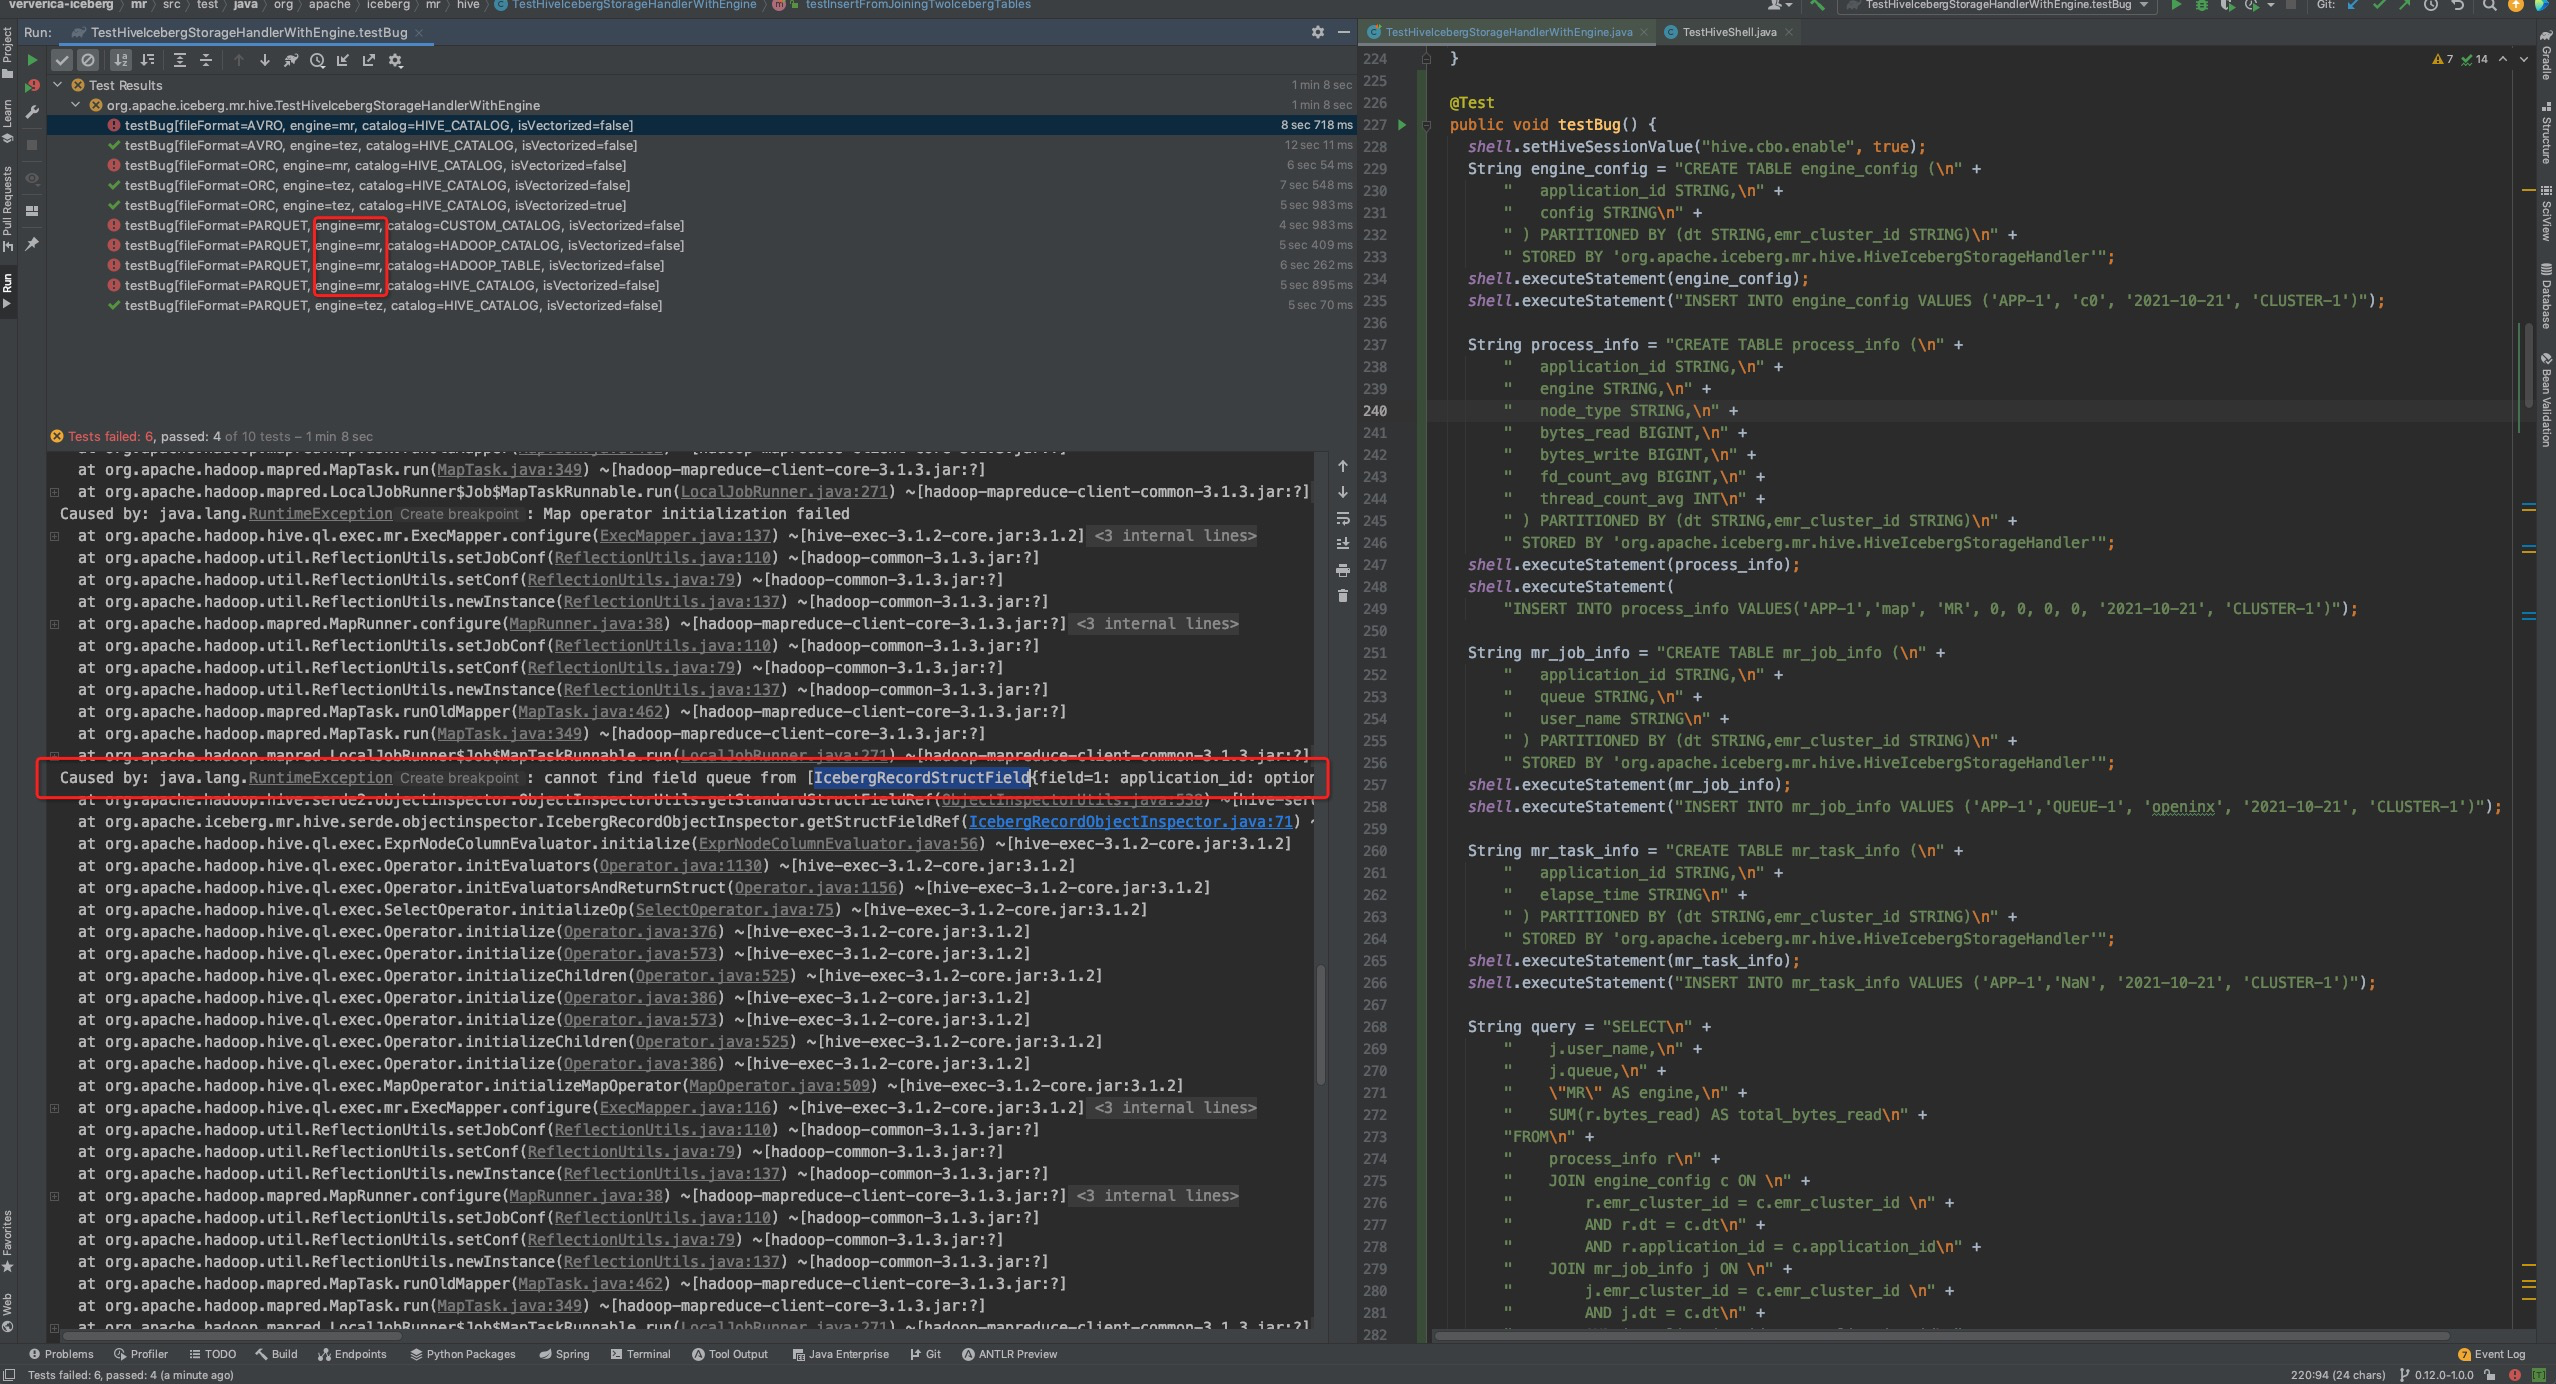Screen dimensions: 2556x1384
Task: Open the test runner gear settings dropdown
Action: (x=395, y=60)
